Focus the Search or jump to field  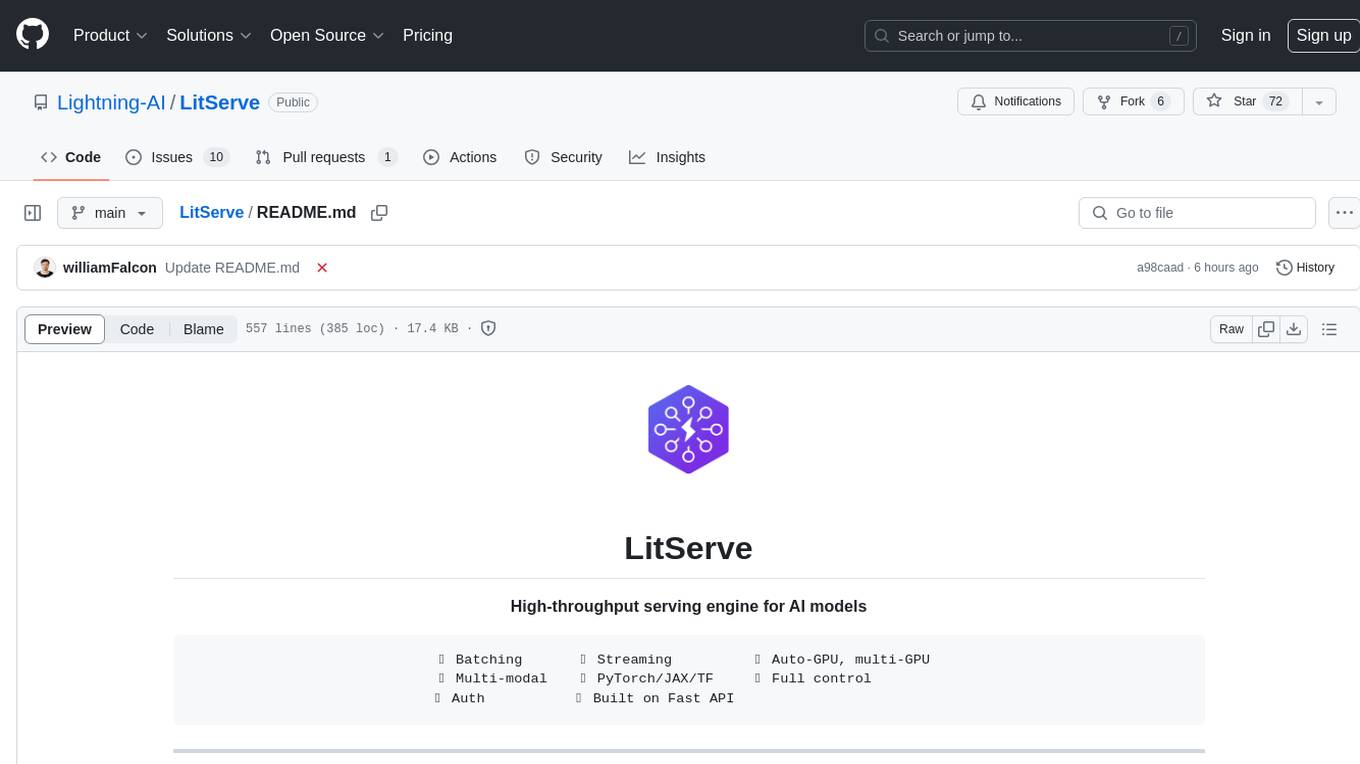click(1031, 35)
